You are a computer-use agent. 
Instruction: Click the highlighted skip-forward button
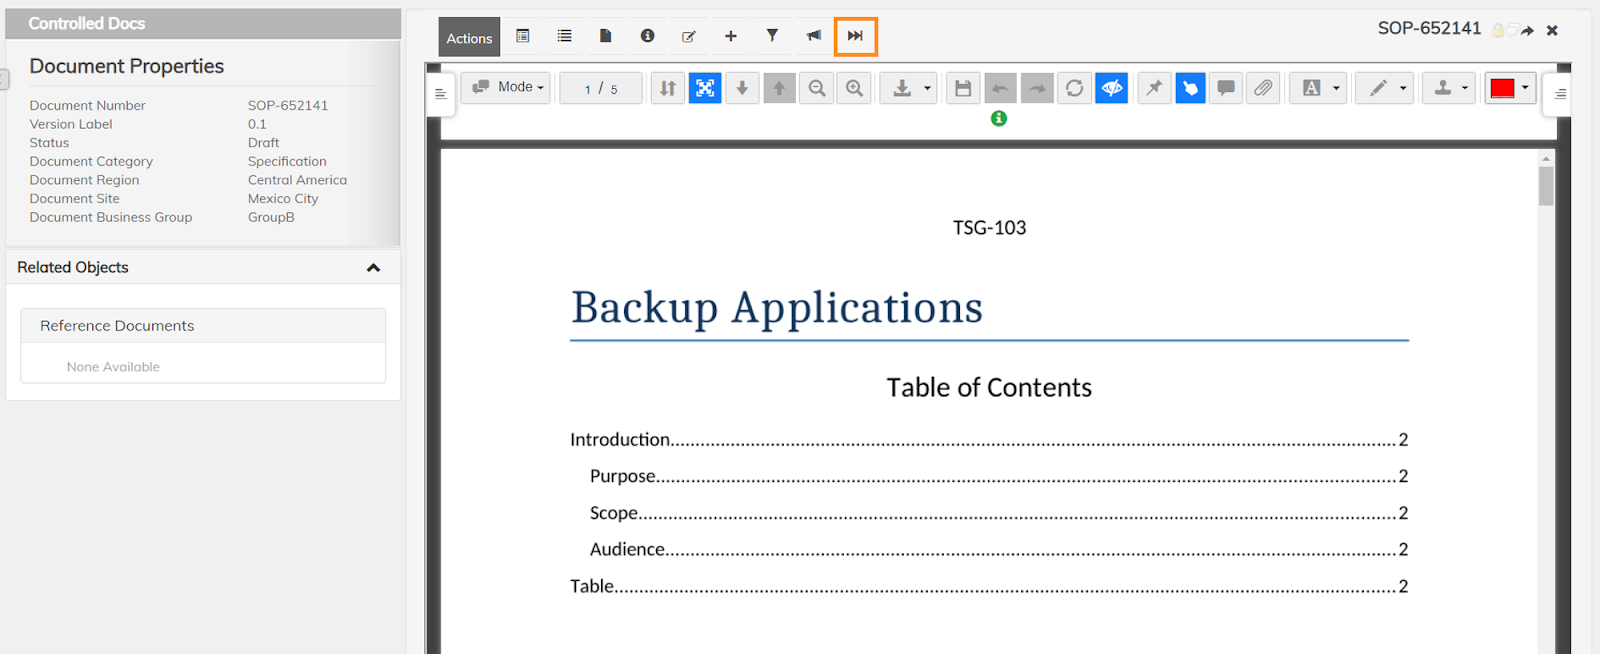click(x=855, y=36)
